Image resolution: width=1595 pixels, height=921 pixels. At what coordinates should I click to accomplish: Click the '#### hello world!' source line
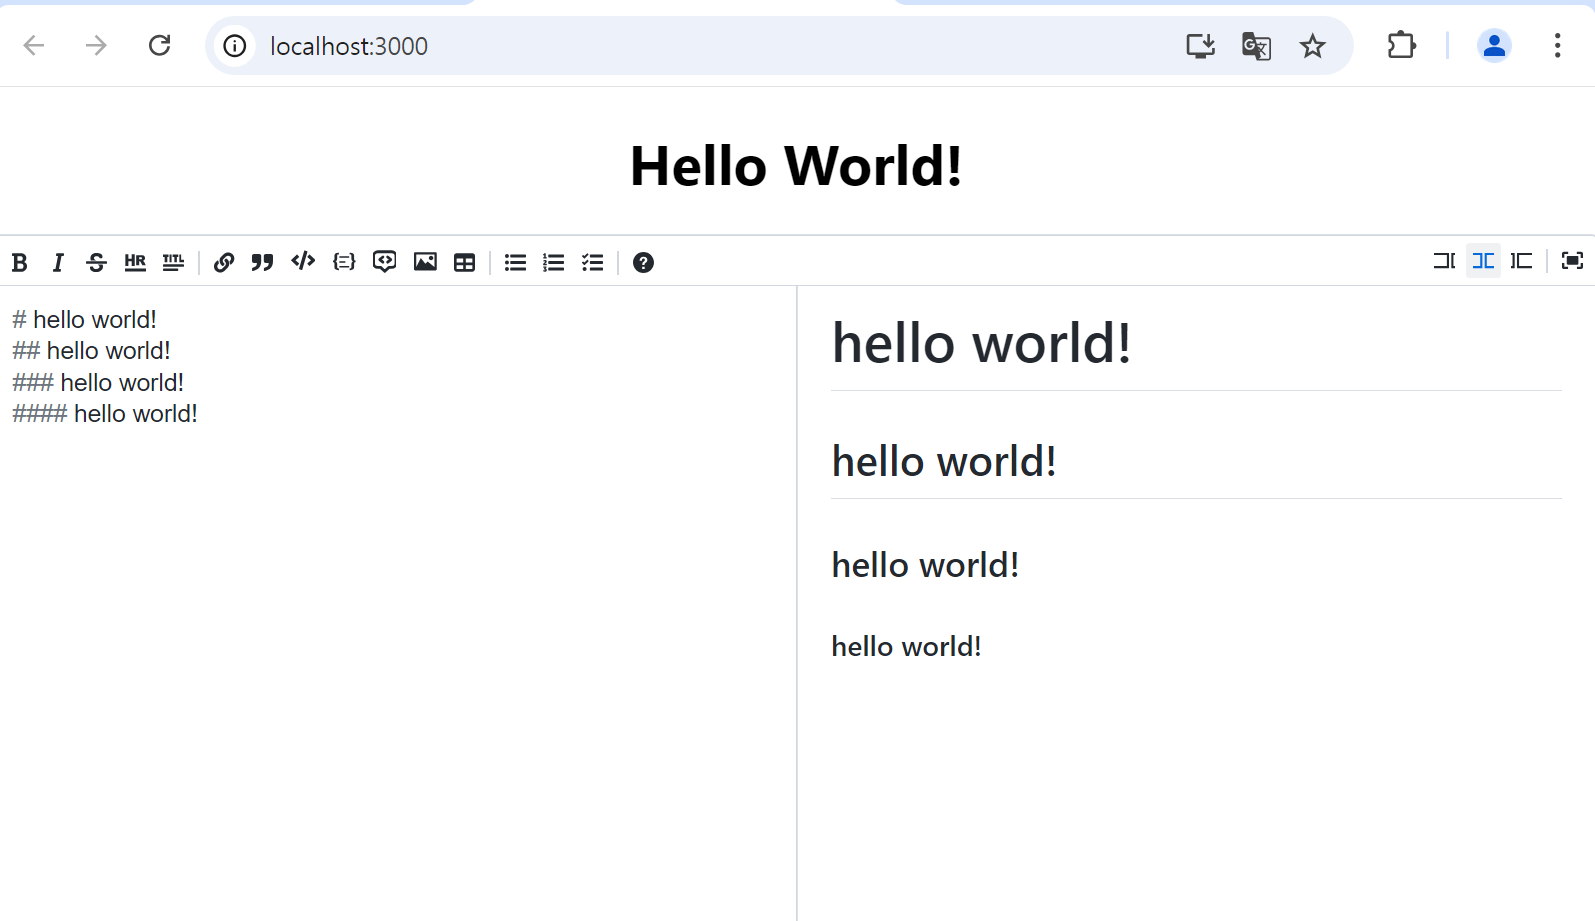tap(105, 414)
